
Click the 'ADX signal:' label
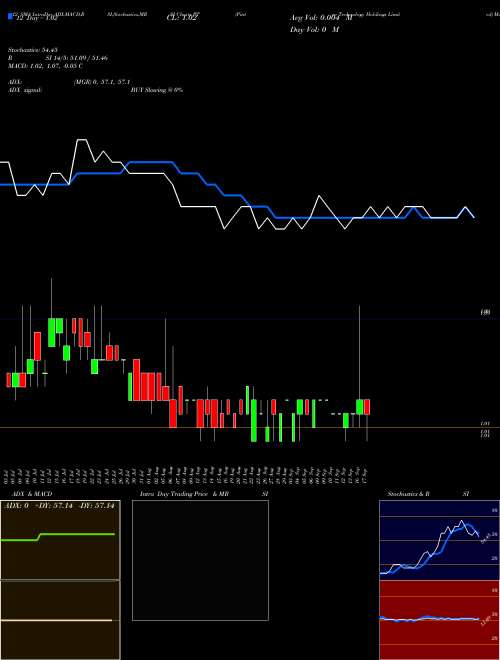pos(25,90)
